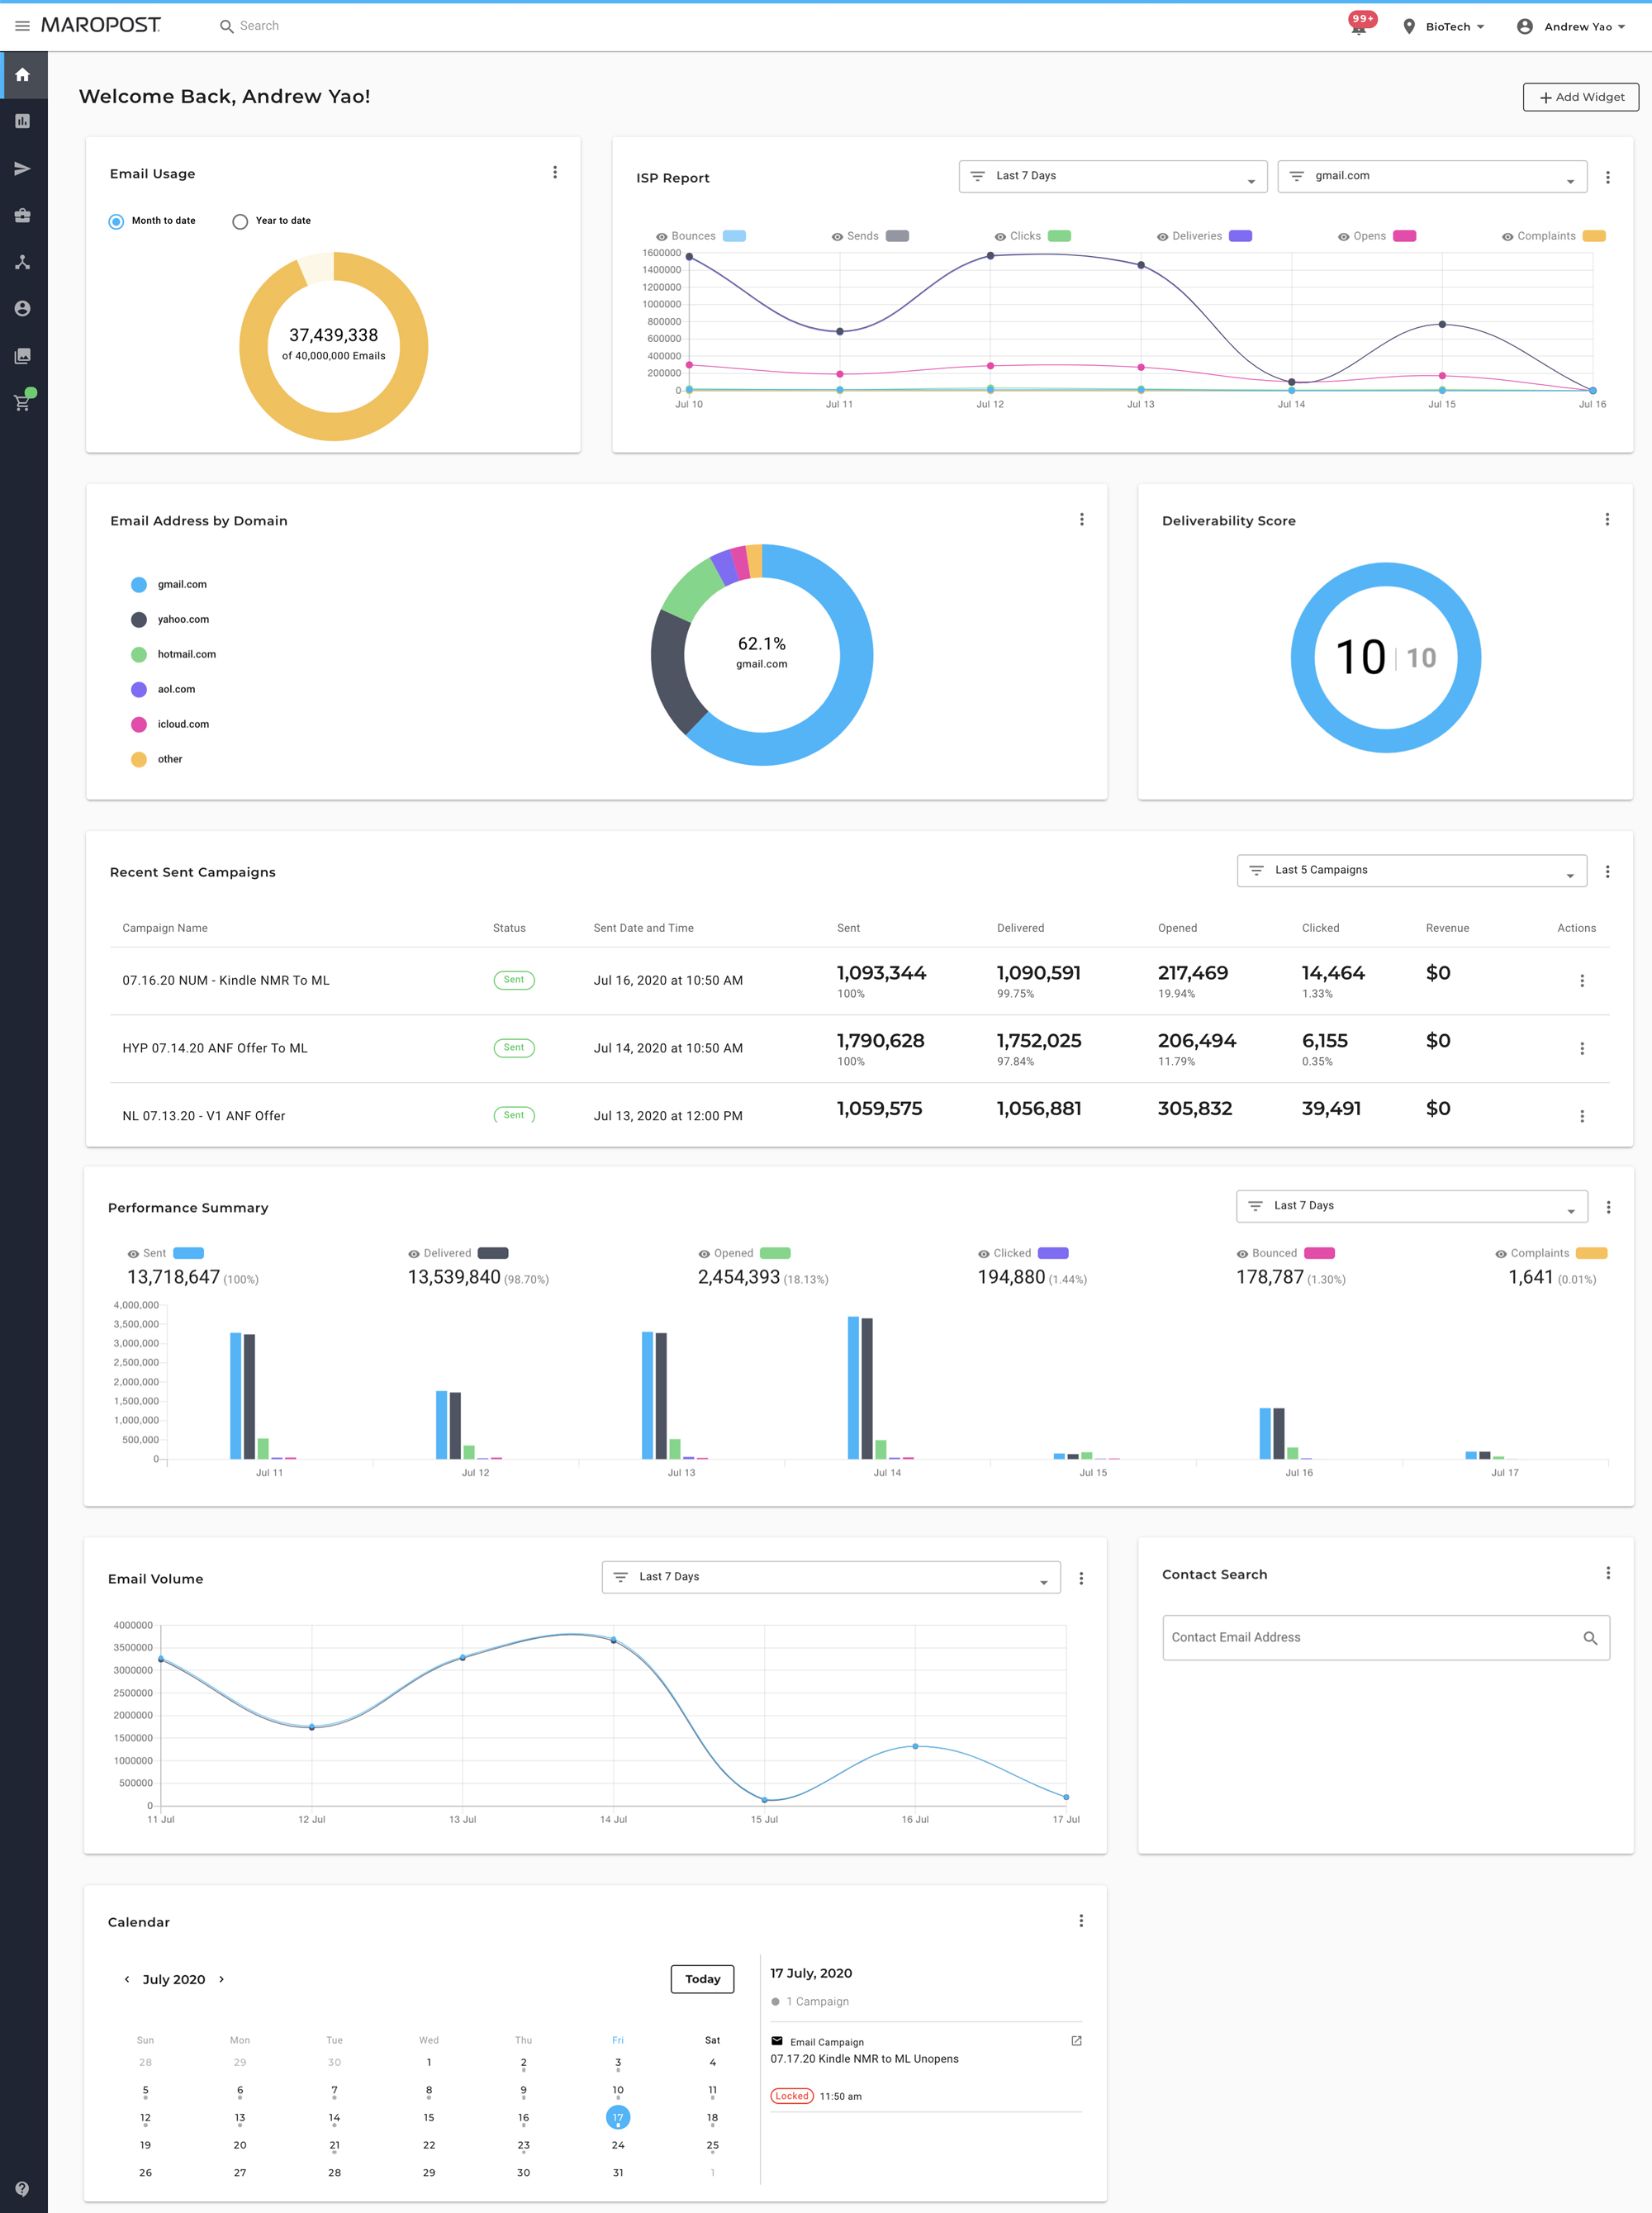Click the yahoo.com color swatch in domain legend

click(x=139, y=620)
